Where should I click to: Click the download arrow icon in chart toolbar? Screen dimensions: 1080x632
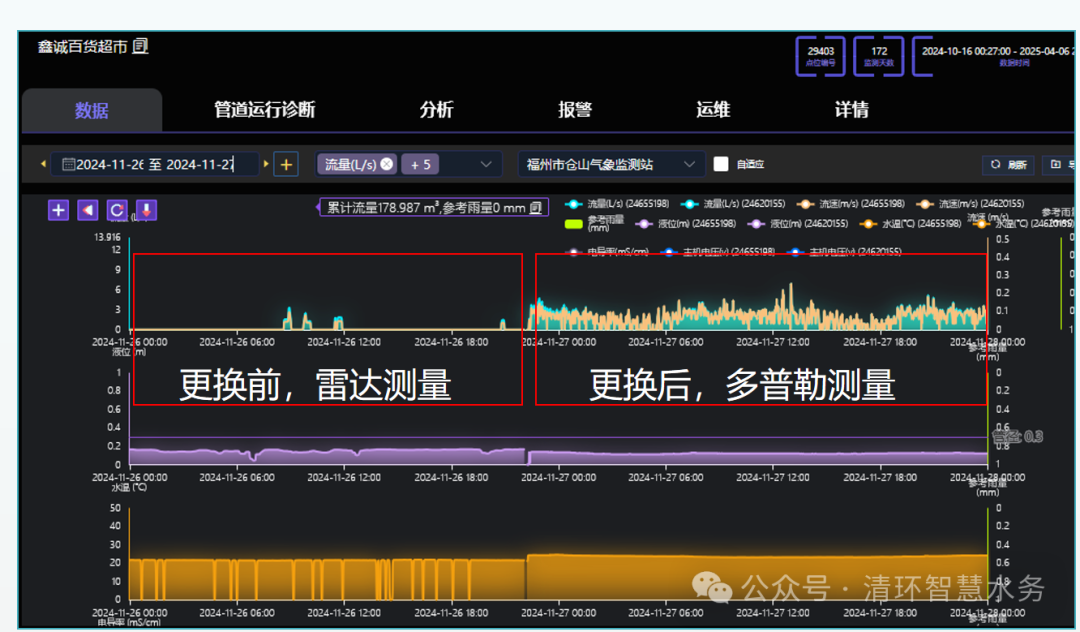click(x=144, y=210)
